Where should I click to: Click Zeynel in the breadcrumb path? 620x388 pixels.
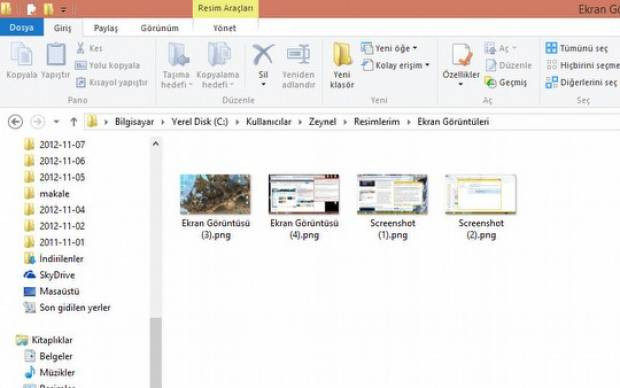click(x=322, y=122)
